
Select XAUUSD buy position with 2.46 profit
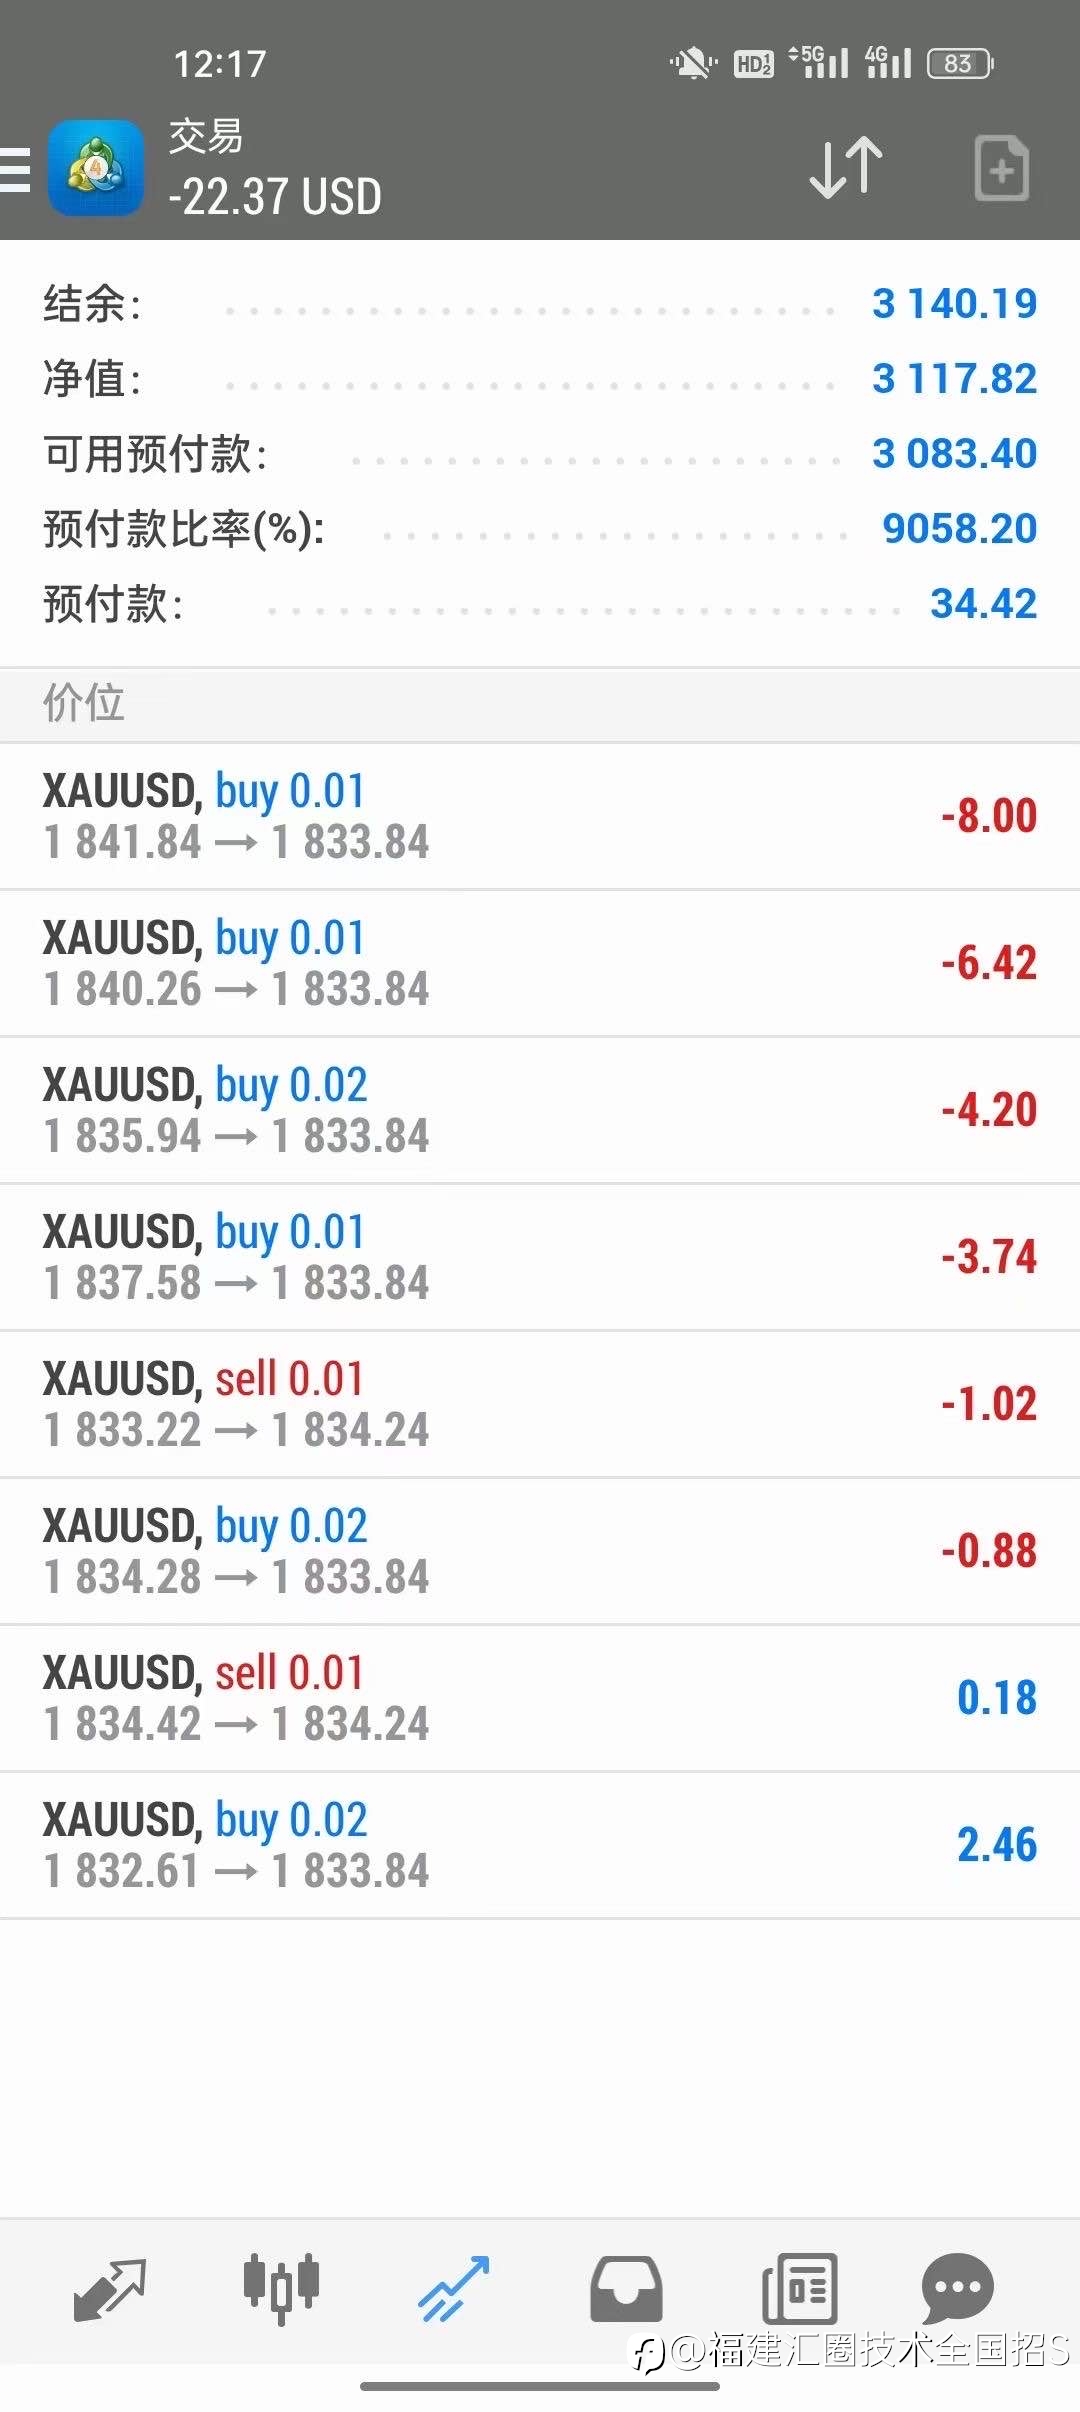click(x=540, y=1845)
